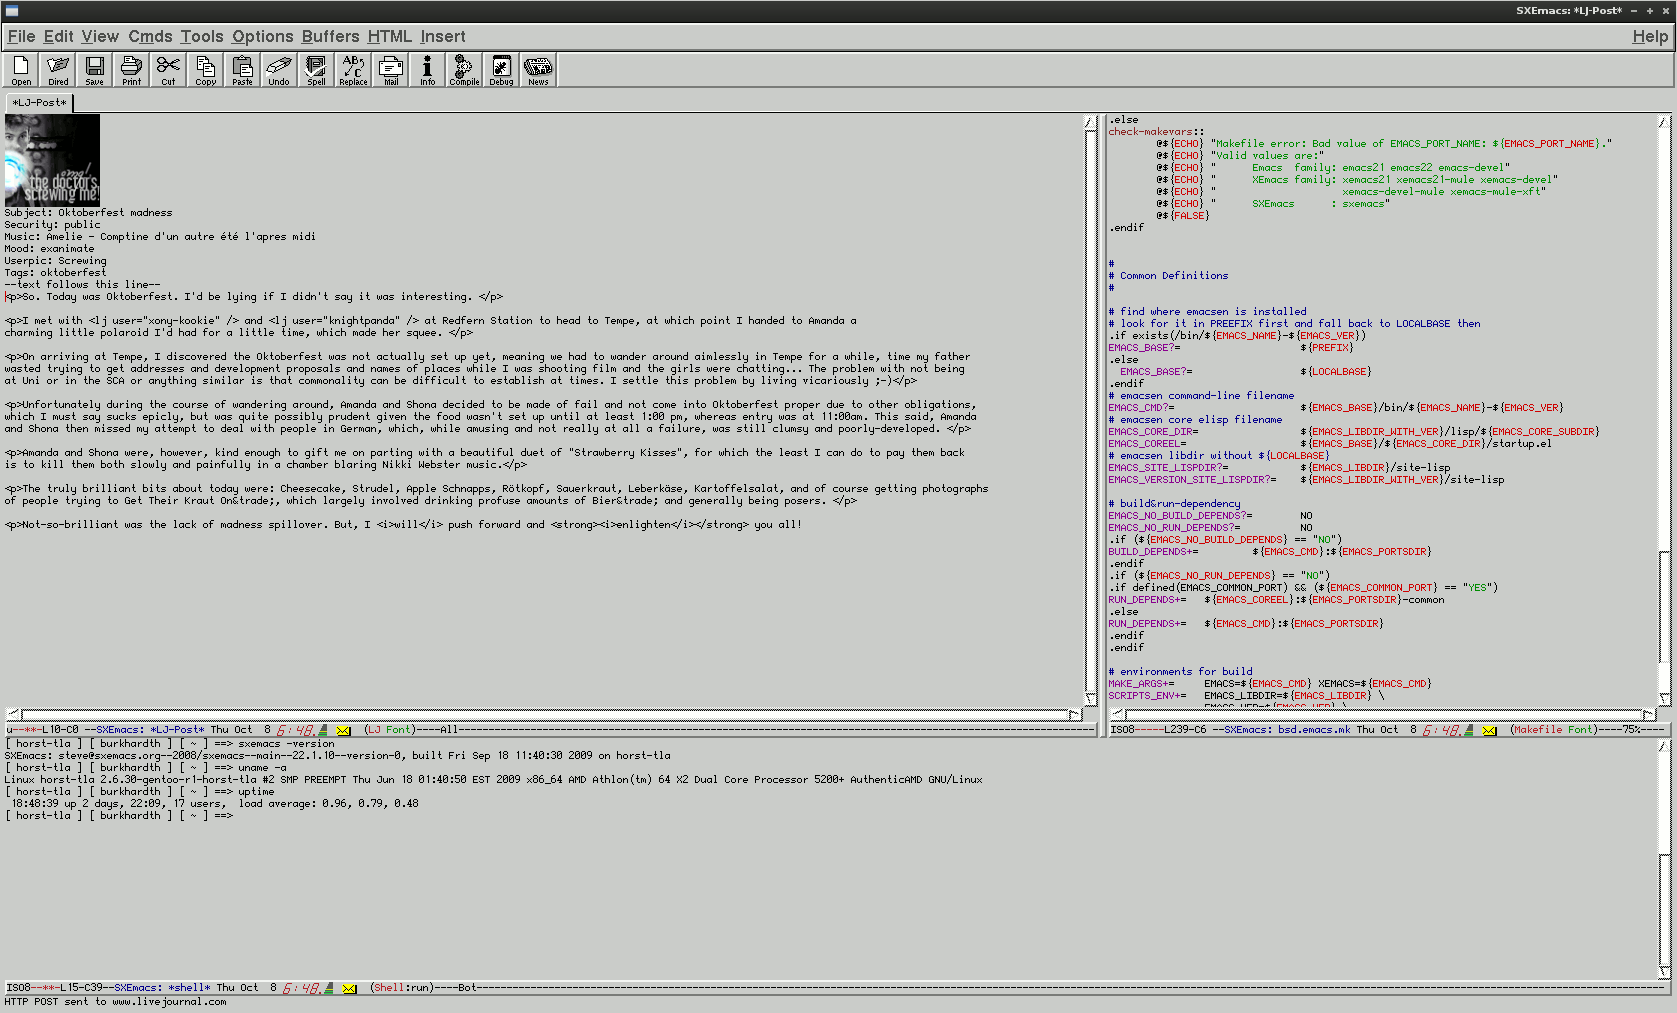Select the *LJ-Post* buffer tab
1677x1013 pixels.
coord(39,102)
